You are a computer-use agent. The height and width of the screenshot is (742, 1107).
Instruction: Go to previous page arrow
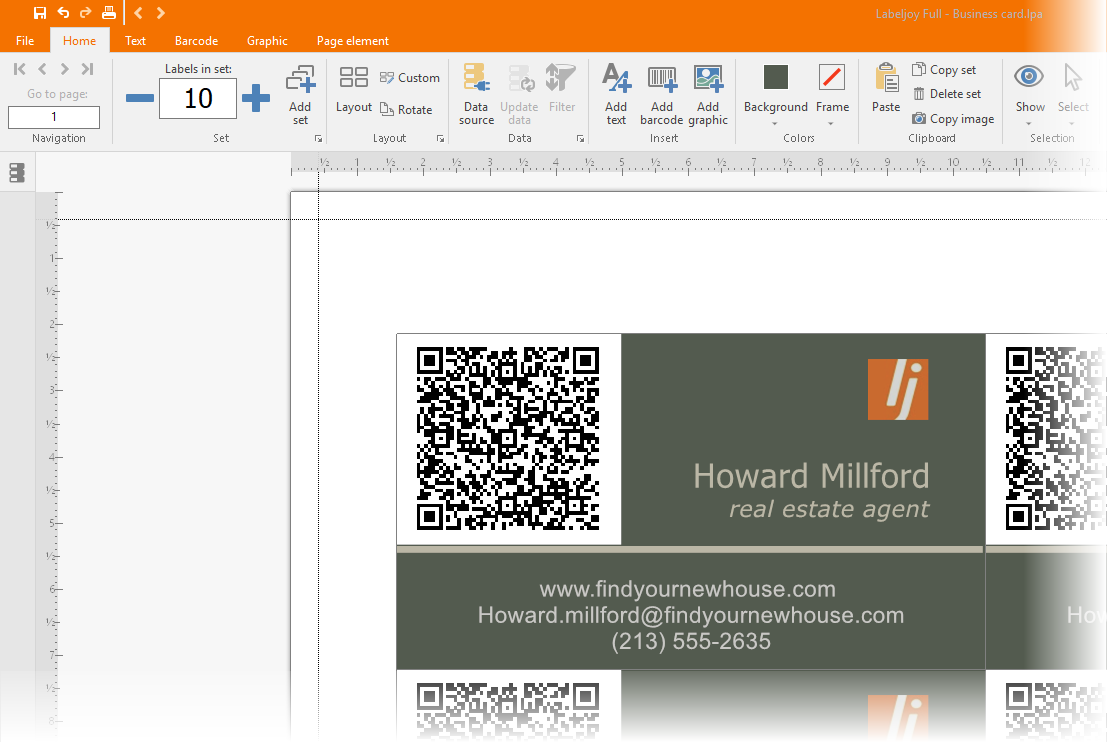(42, 68)
